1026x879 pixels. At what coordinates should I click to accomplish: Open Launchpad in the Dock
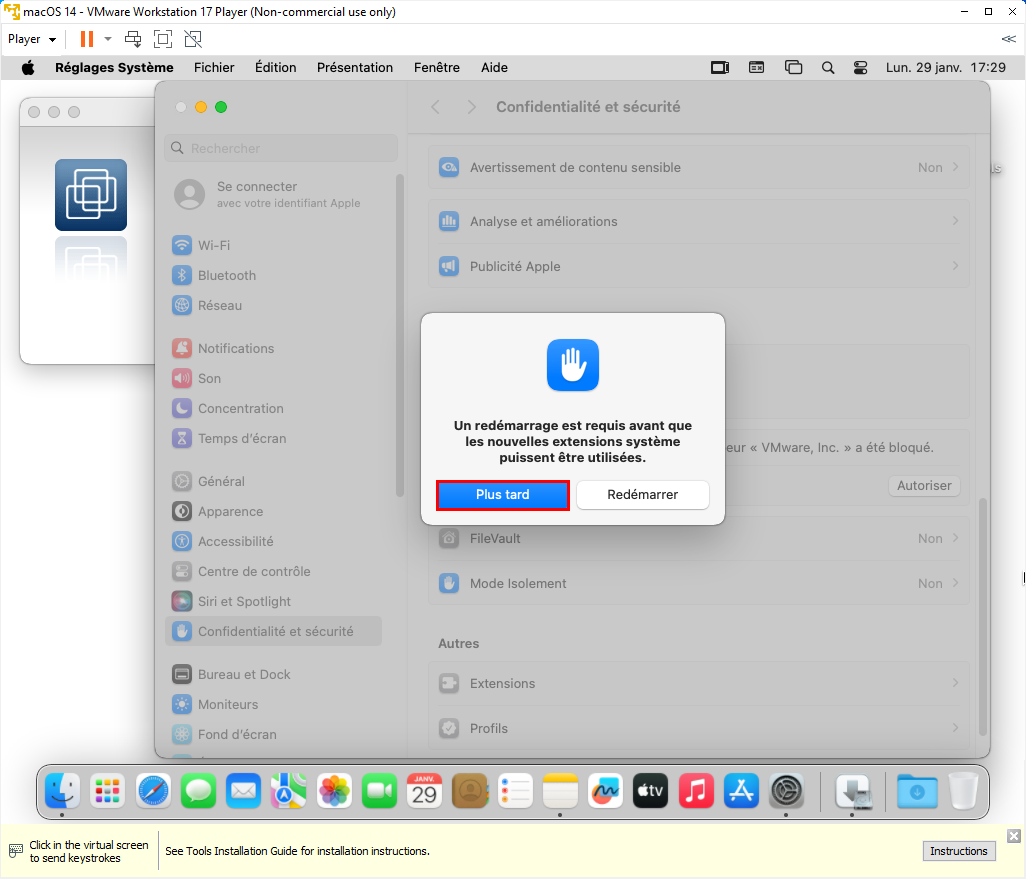click(108, 791)
